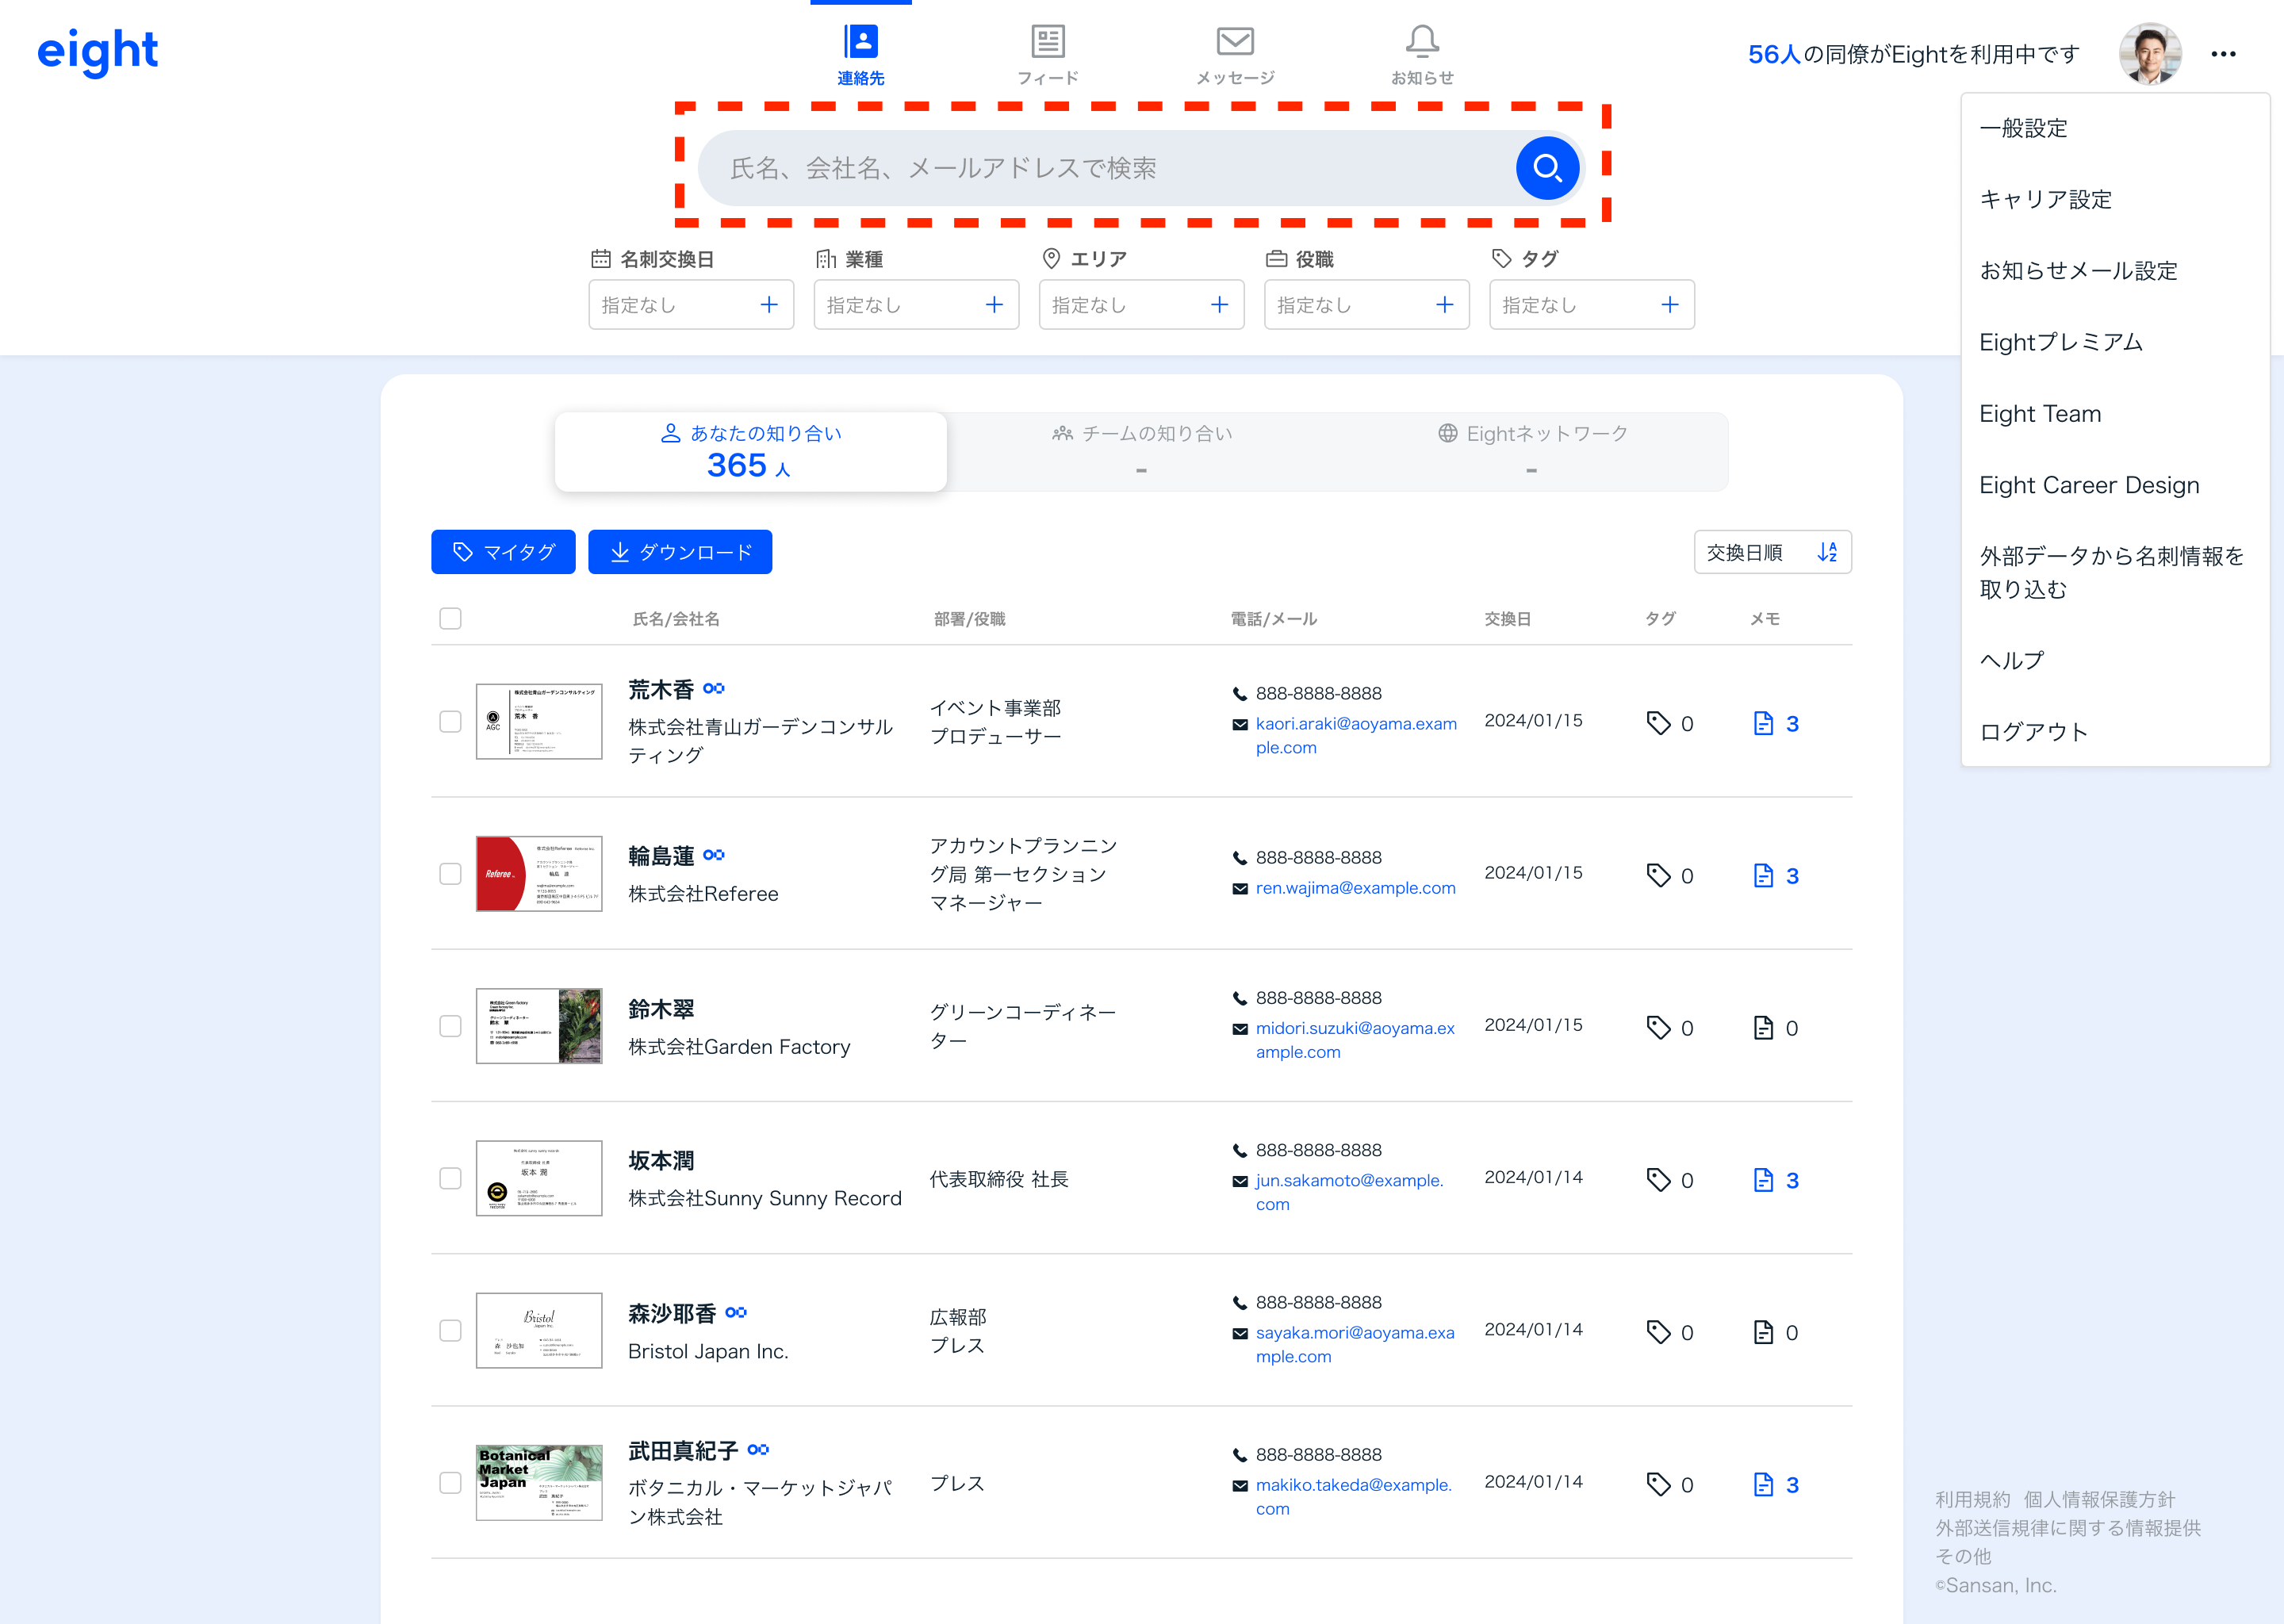Open the 名刺交換日 filter dropdown
2284x1624 pixels.
point(691,305)
